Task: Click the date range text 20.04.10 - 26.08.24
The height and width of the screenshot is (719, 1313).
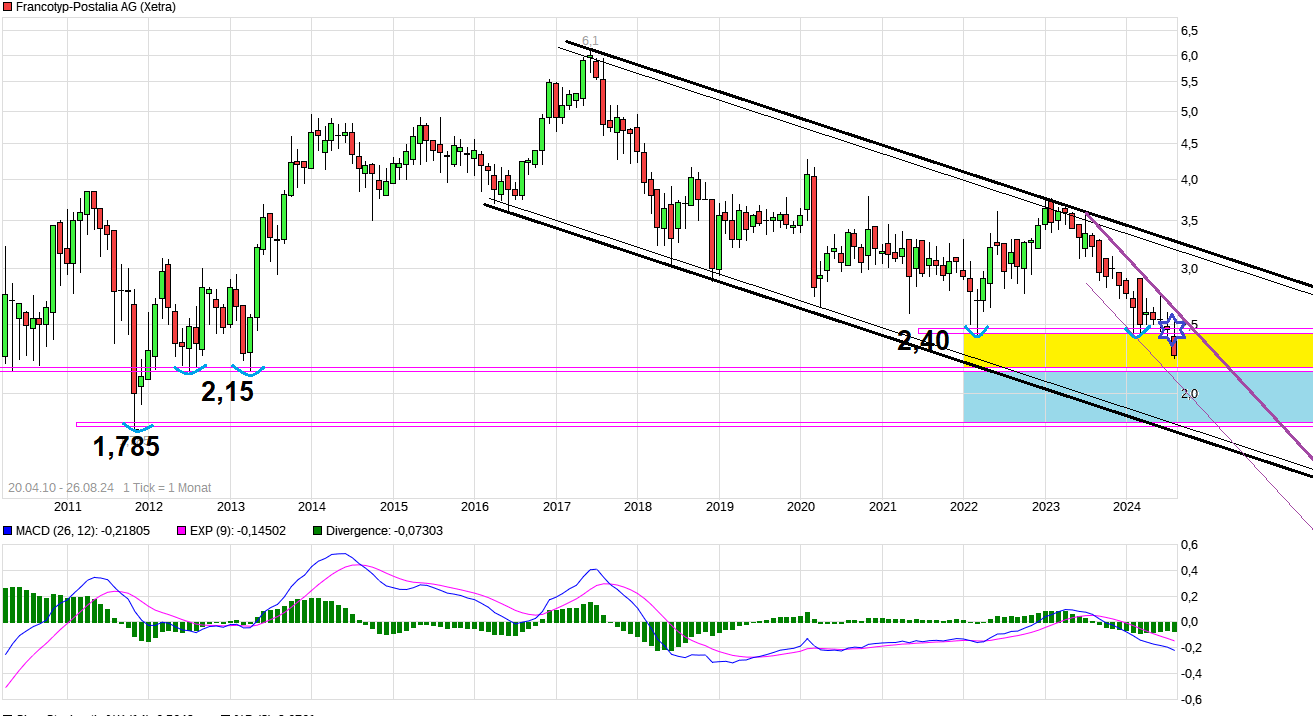Action: pyautogui.click(x=61, y=488)
